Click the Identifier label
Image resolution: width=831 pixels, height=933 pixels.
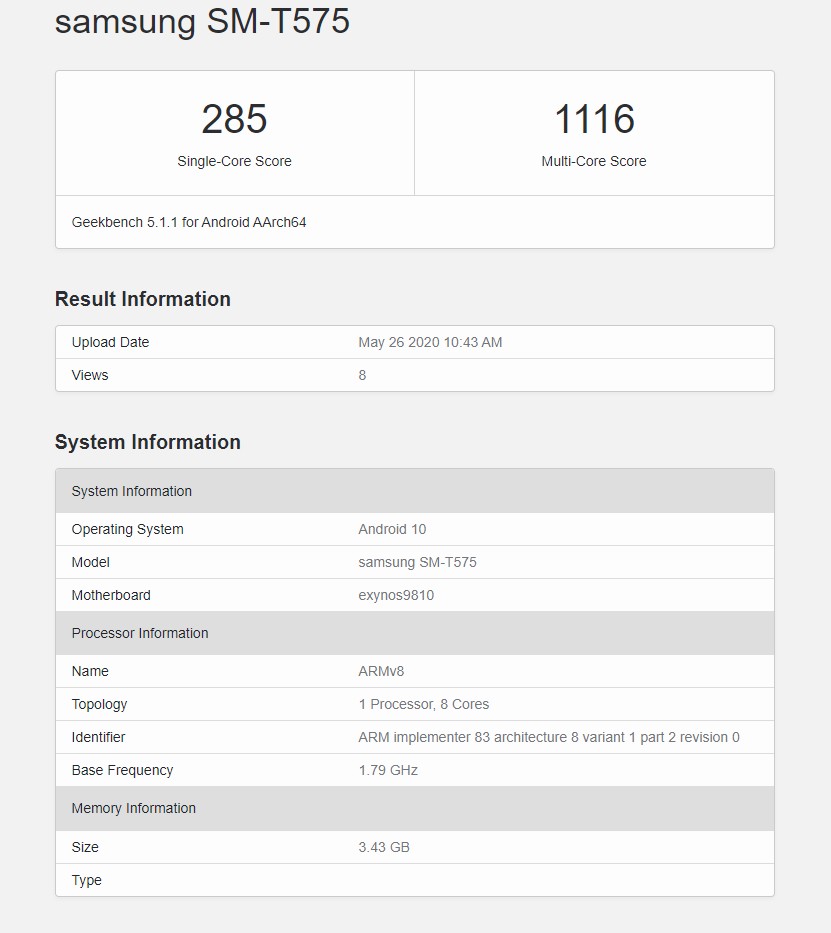click(98, 737)
